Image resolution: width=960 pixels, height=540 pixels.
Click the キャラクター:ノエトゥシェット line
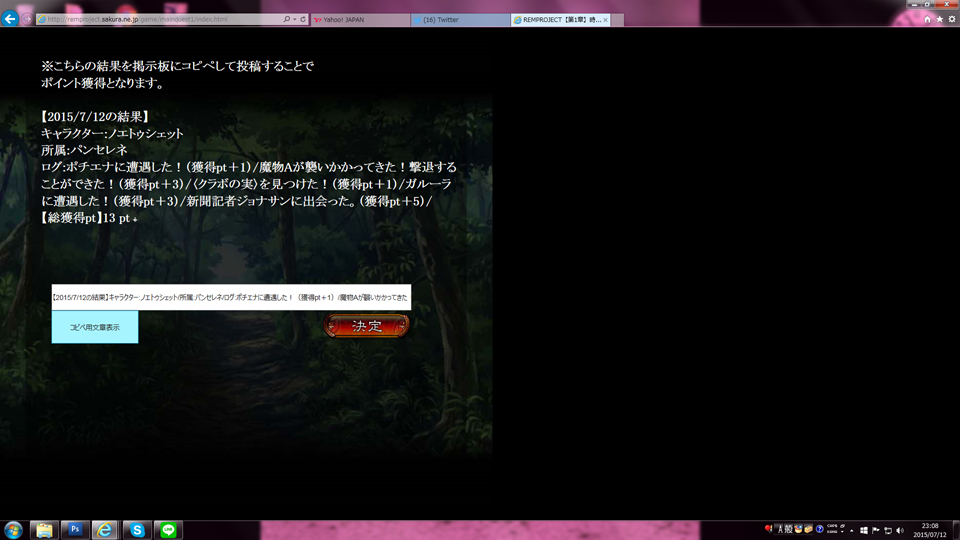[x=112, y=133]
